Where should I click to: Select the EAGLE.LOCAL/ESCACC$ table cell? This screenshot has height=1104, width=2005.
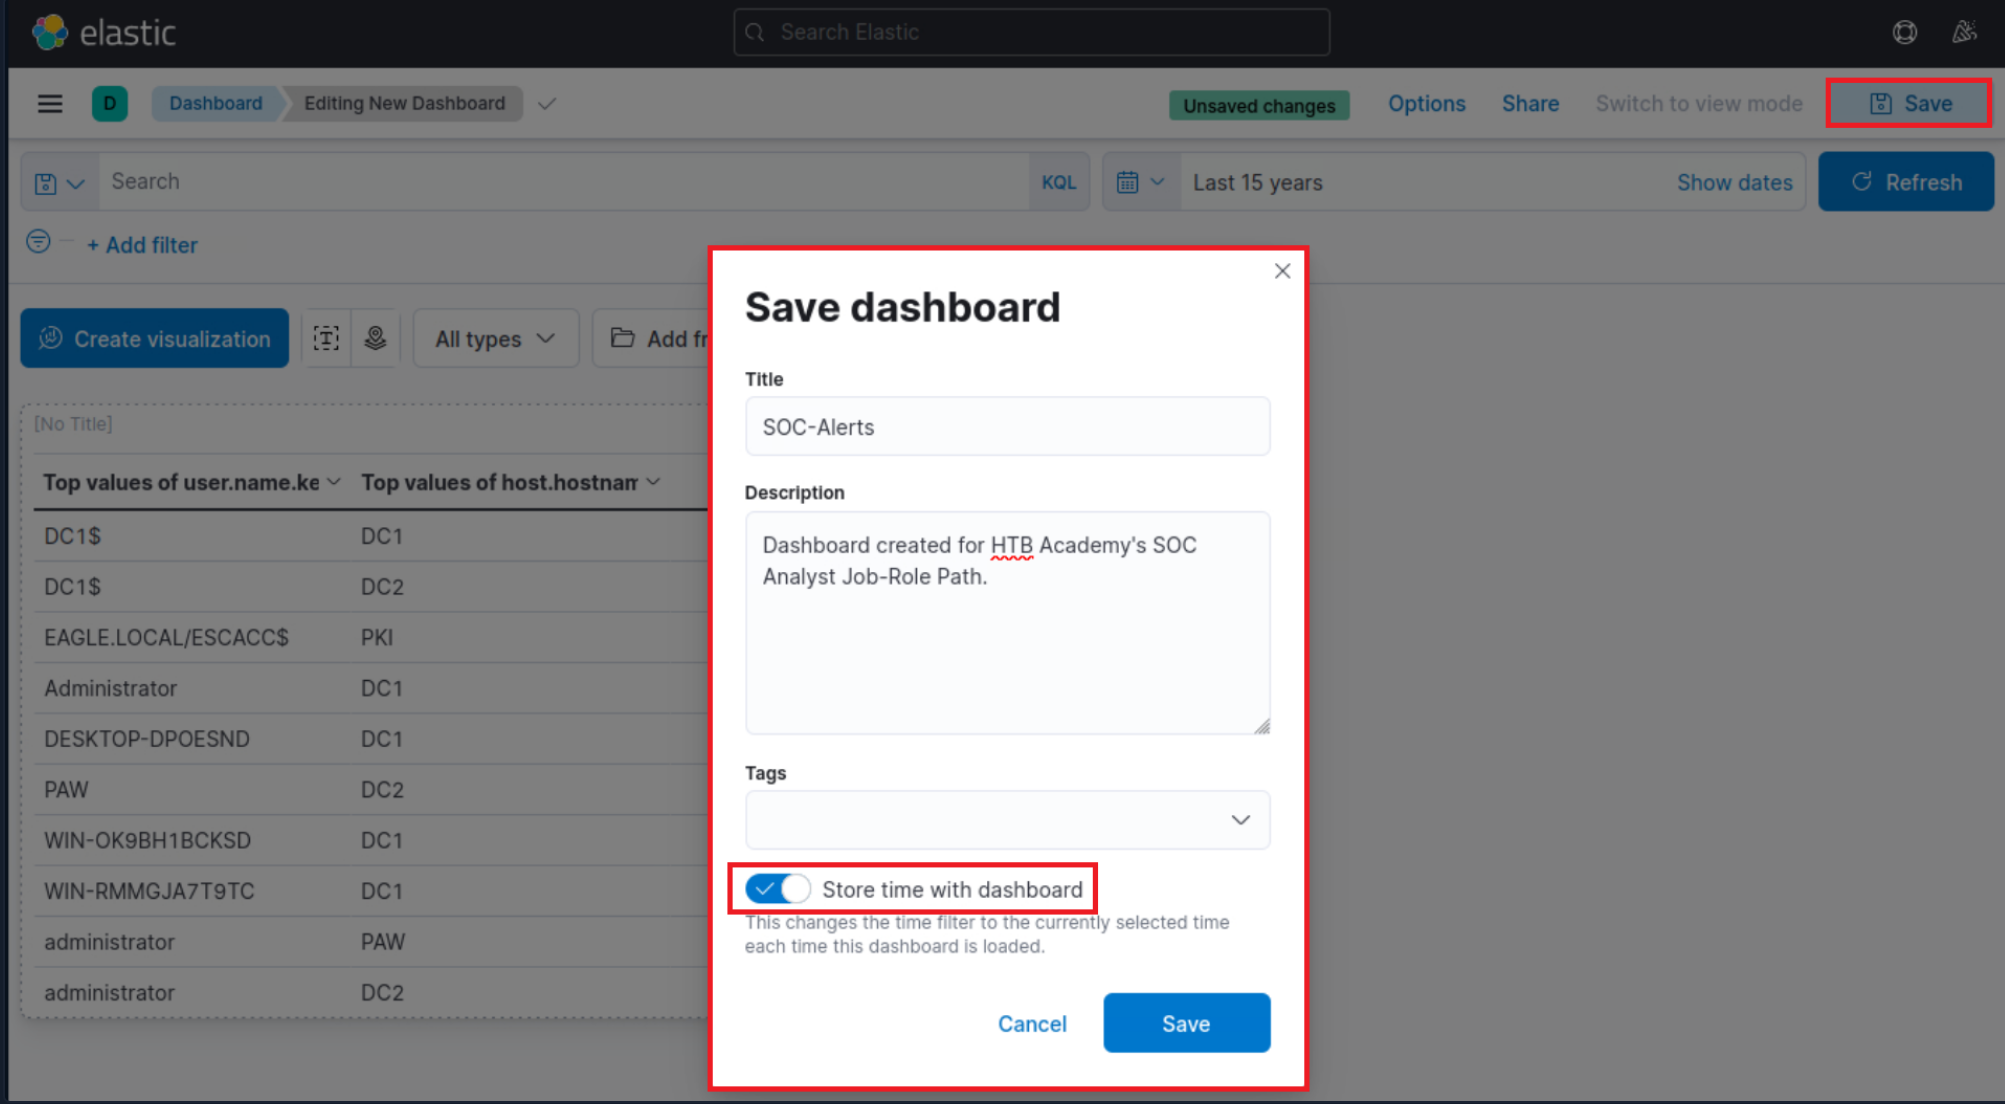tap(166, 637)
